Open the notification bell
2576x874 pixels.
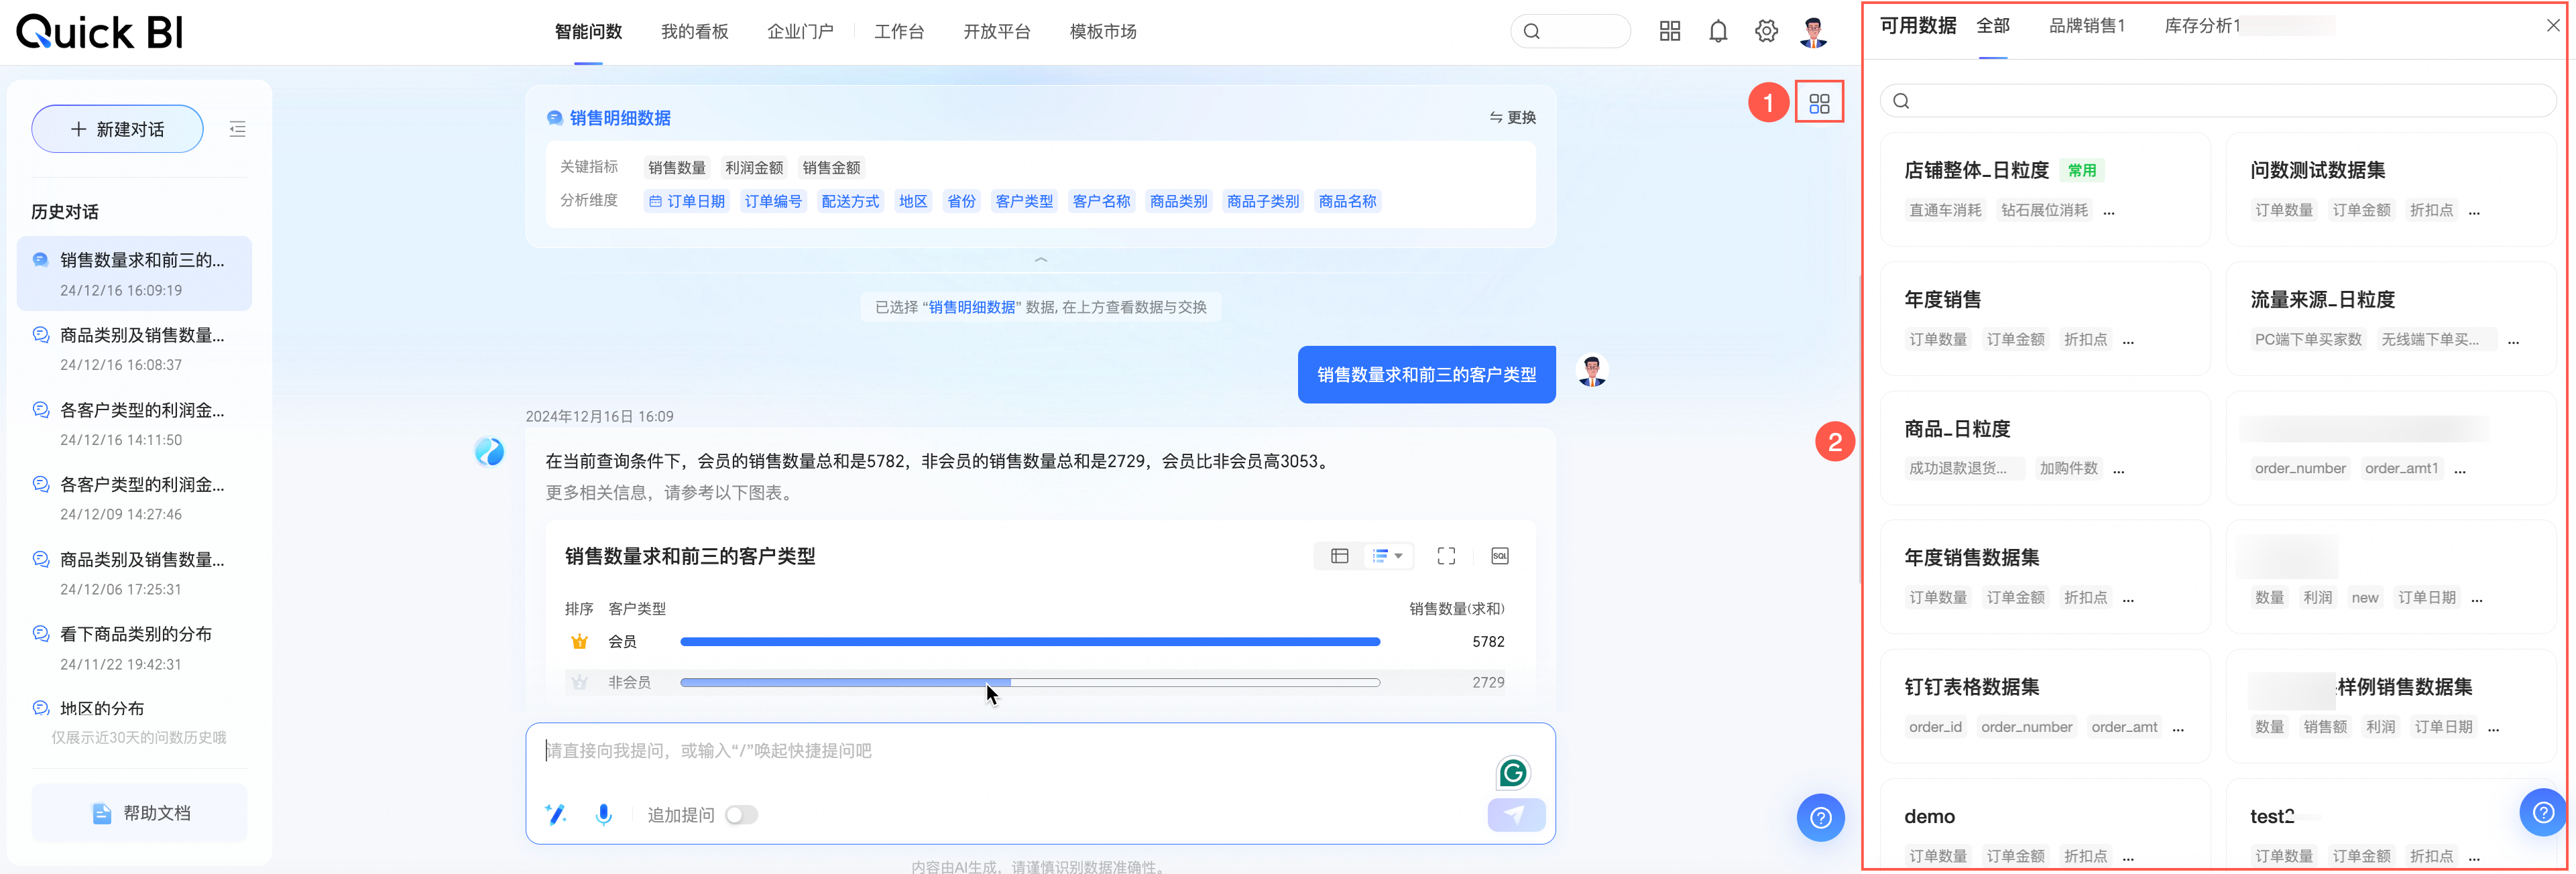(x=1718, y=31)
